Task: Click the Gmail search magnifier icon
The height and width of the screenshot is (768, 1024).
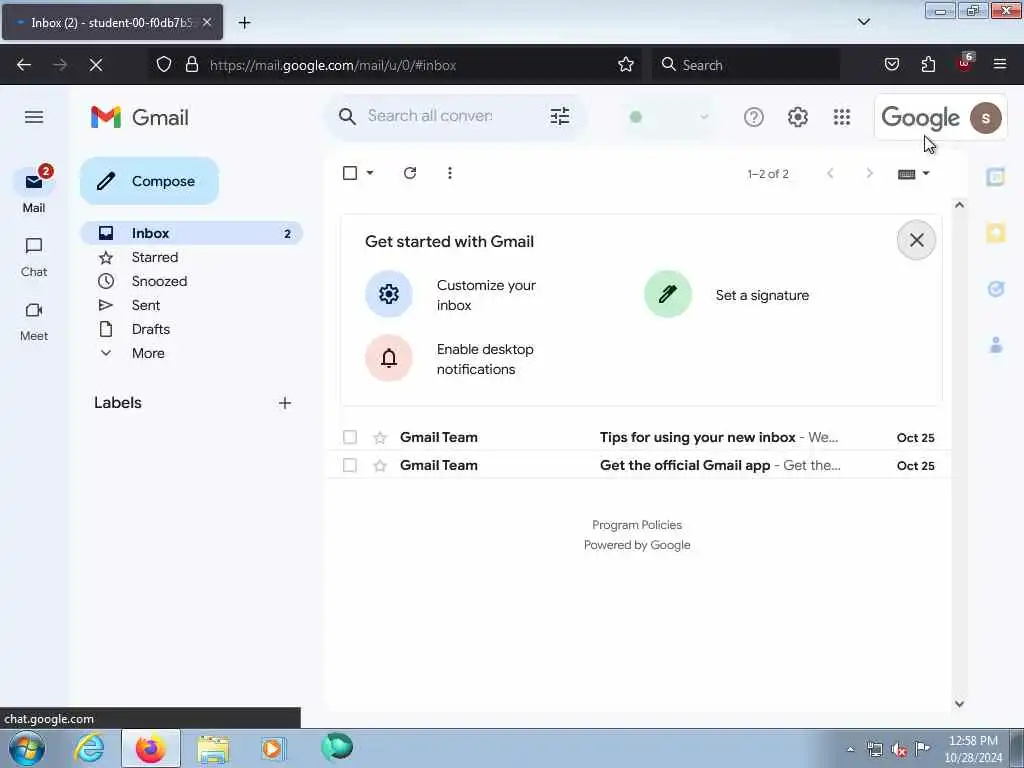Action: tap(347, 117)
